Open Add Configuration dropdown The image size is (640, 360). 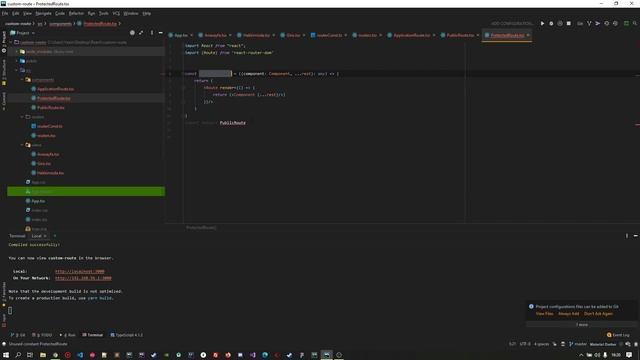(x=512, y=24)
